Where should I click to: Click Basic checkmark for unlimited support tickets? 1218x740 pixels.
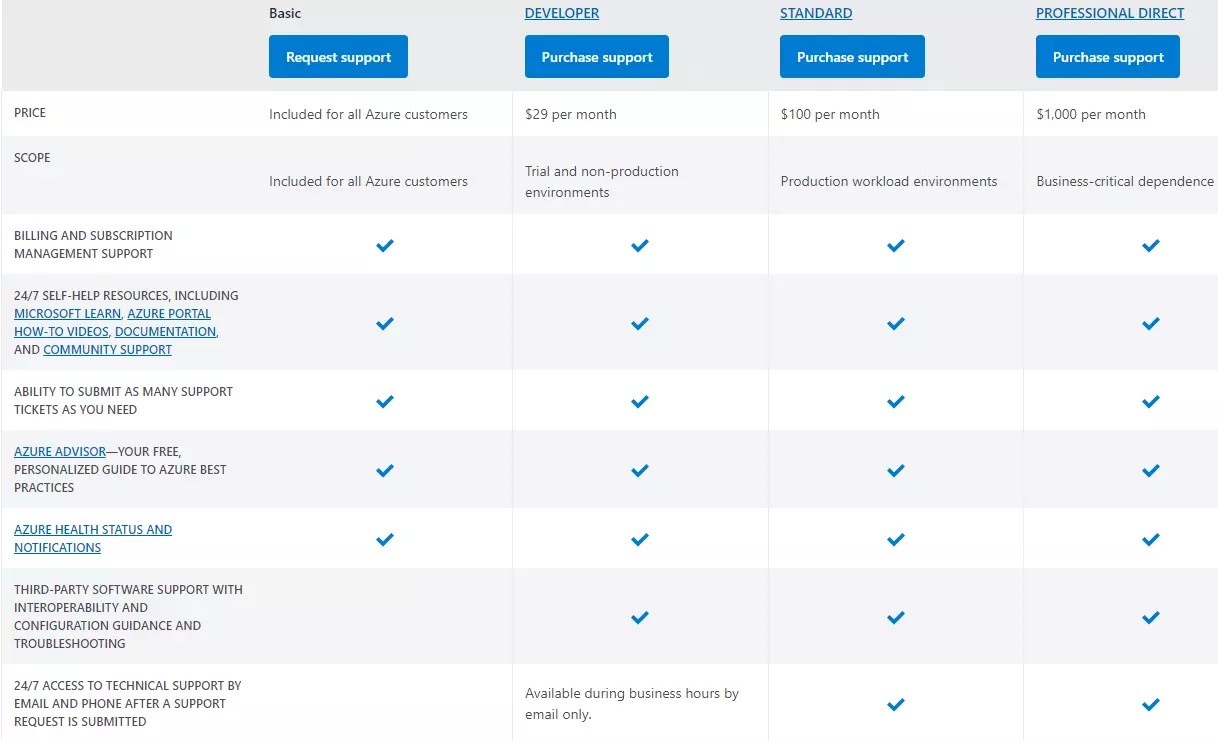[384, 401]
